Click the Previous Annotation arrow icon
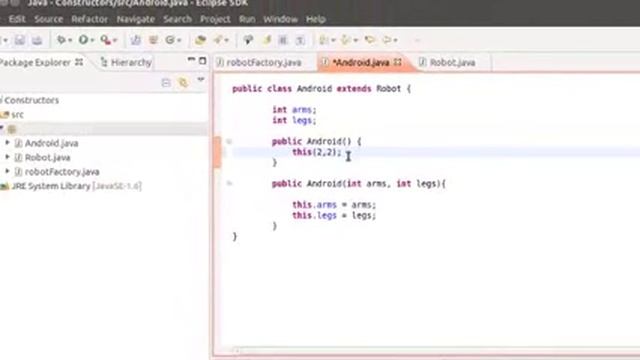The width and height of the screenshot is (640, 360). click(345, 40)
